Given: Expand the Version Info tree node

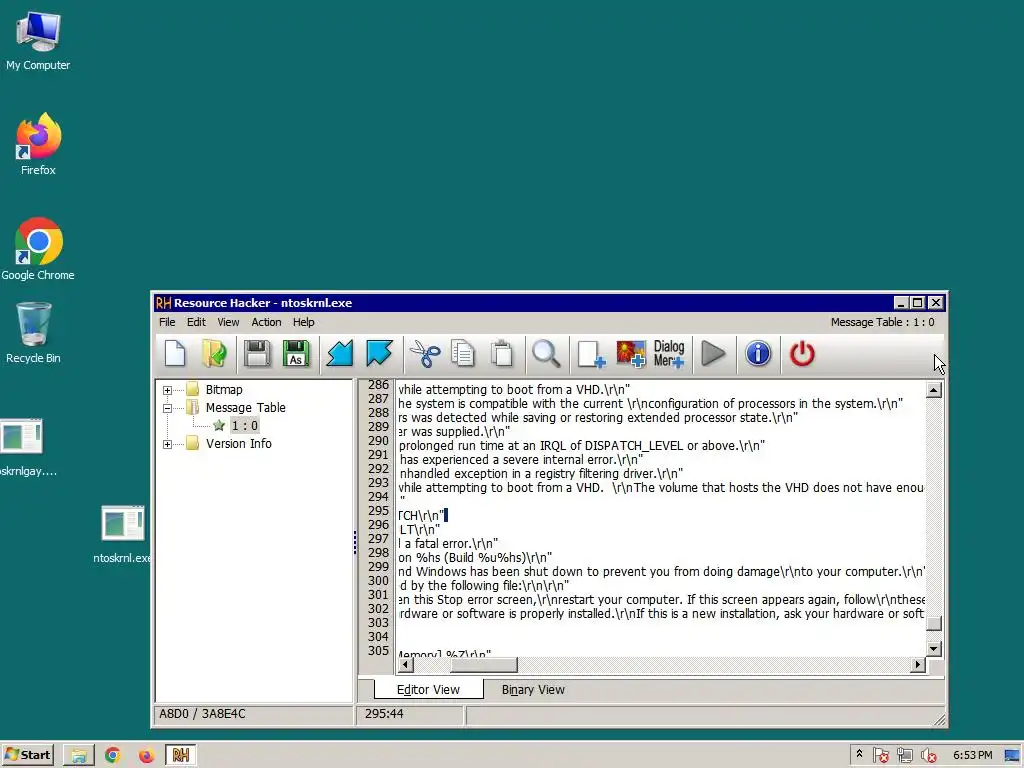Looking at the screenshot, I should coord(167,444).
